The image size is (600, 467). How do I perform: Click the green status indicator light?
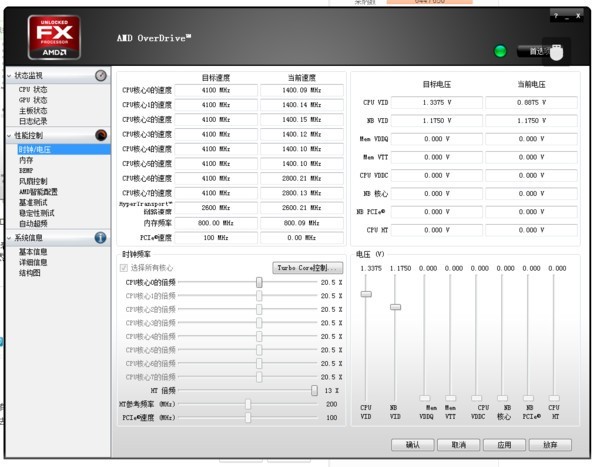pyautogui.click(x=500, y=51)
